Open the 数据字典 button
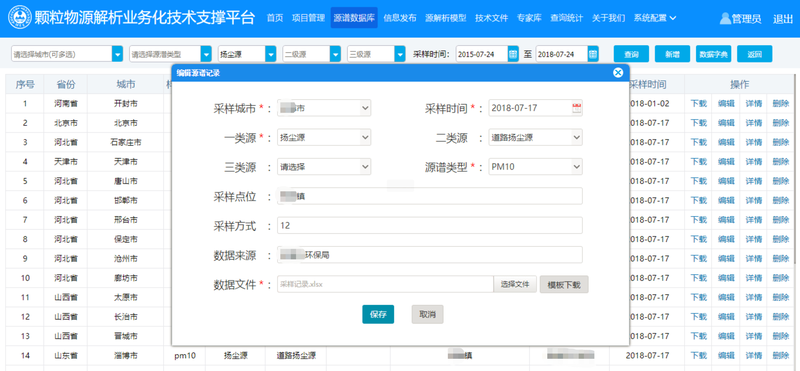 (714, 54)
